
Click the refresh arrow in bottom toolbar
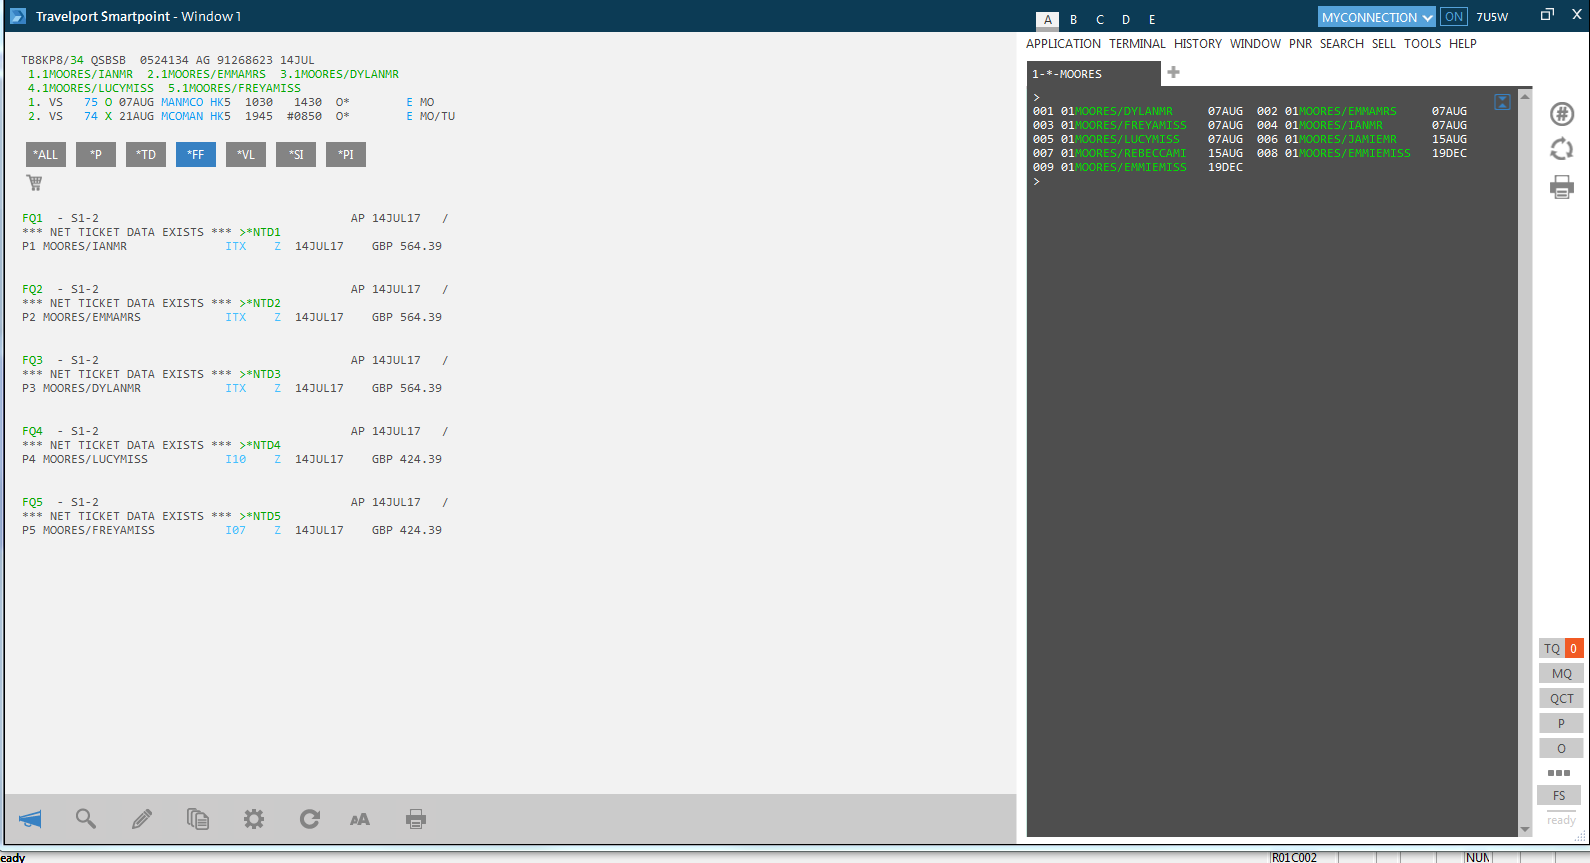coord(310,819)
